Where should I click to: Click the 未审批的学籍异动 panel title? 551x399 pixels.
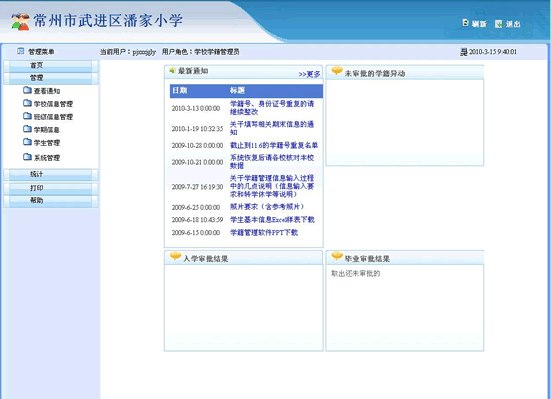click(375, 73)
